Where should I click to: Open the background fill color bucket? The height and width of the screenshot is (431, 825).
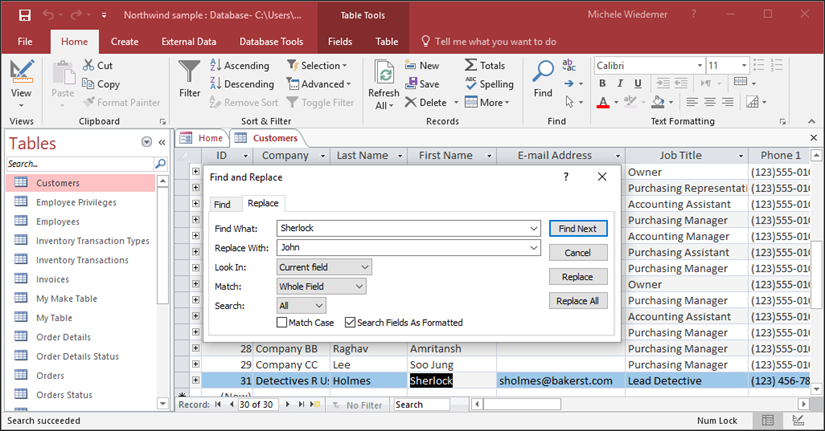coord(658,102)
